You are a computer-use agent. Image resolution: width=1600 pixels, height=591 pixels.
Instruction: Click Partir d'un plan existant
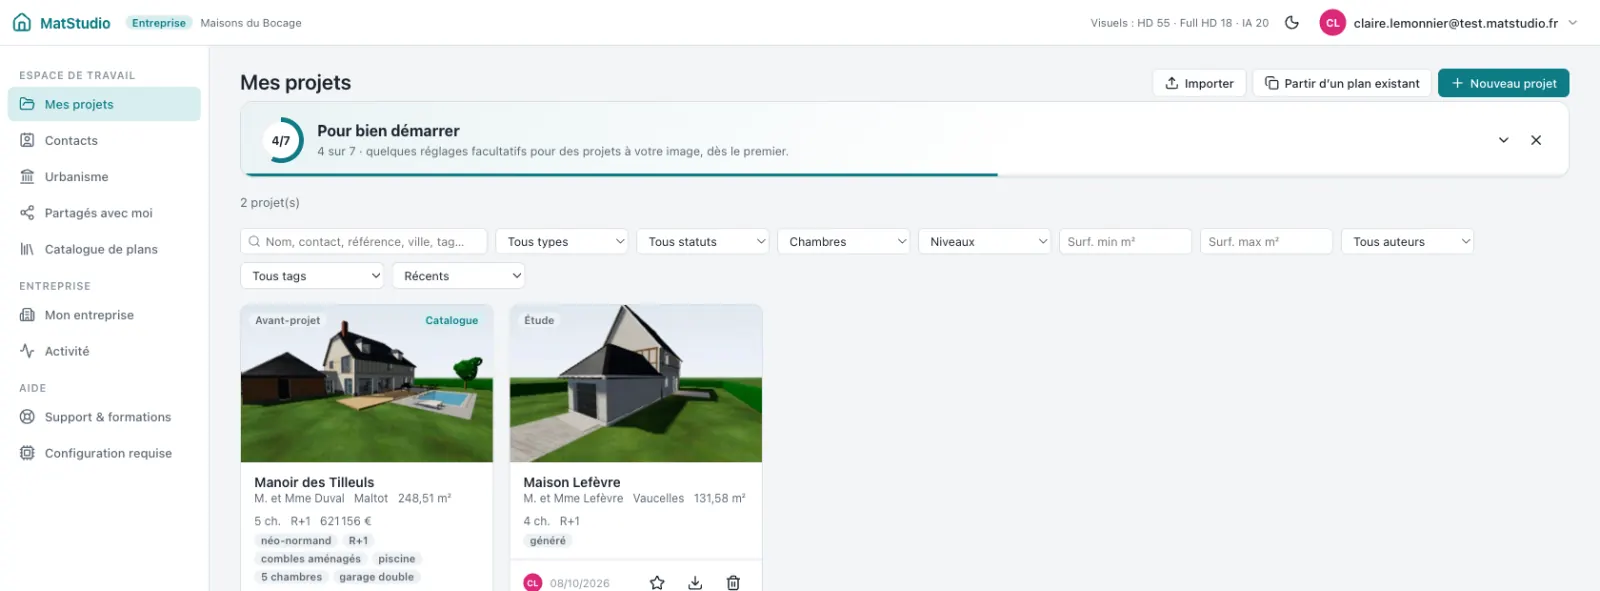coord(1342,83)
